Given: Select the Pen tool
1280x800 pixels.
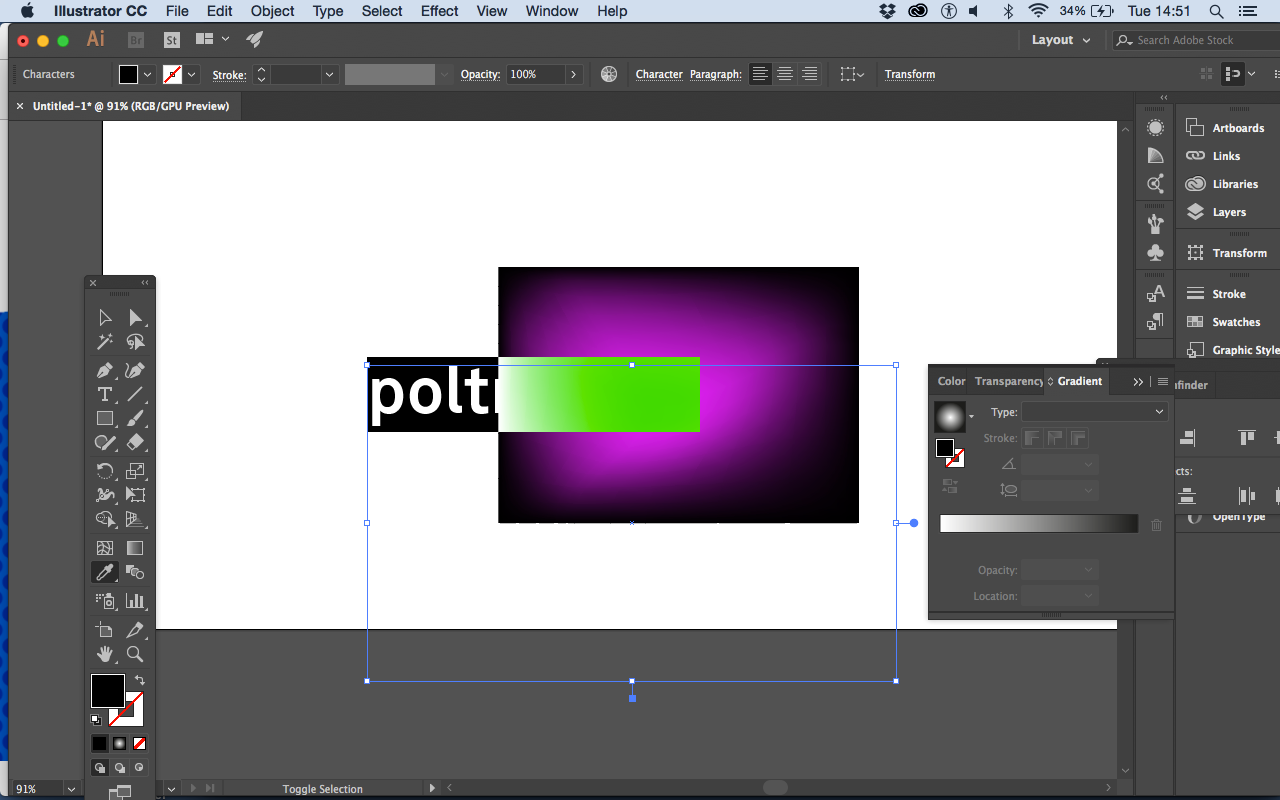Looking at the screenshot, I should click(x=105, y=370).
